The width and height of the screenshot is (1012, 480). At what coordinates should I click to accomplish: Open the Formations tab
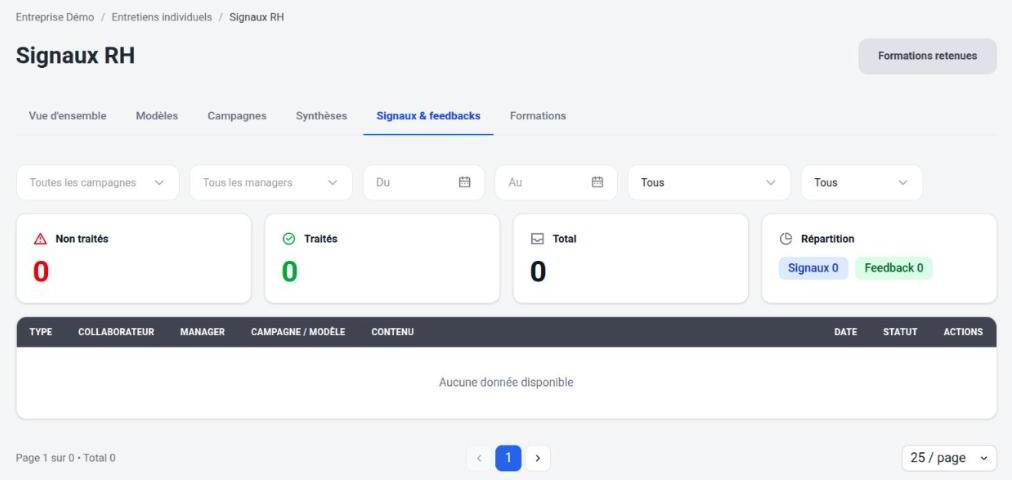pyautogui.click(x=538, y=116)
